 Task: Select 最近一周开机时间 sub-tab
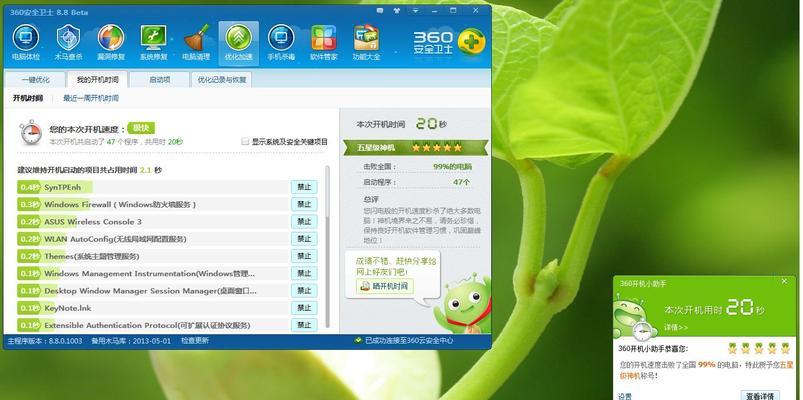[x=91, y=98]
